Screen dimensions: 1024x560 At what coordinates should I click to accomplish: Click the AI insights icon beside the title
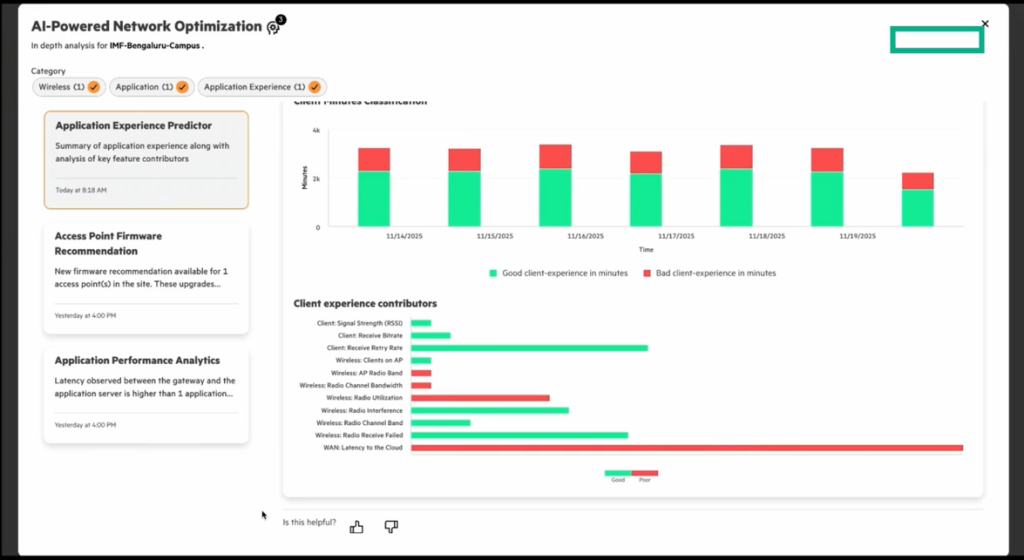(273, 27)
